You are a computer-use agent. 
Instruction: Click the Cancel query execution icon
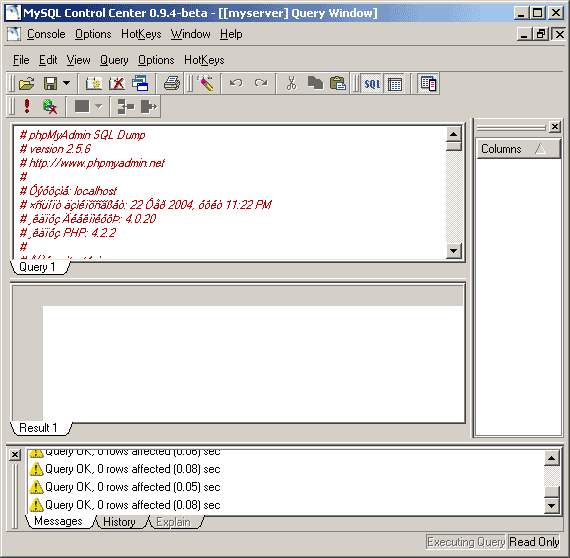pos(50,107)
